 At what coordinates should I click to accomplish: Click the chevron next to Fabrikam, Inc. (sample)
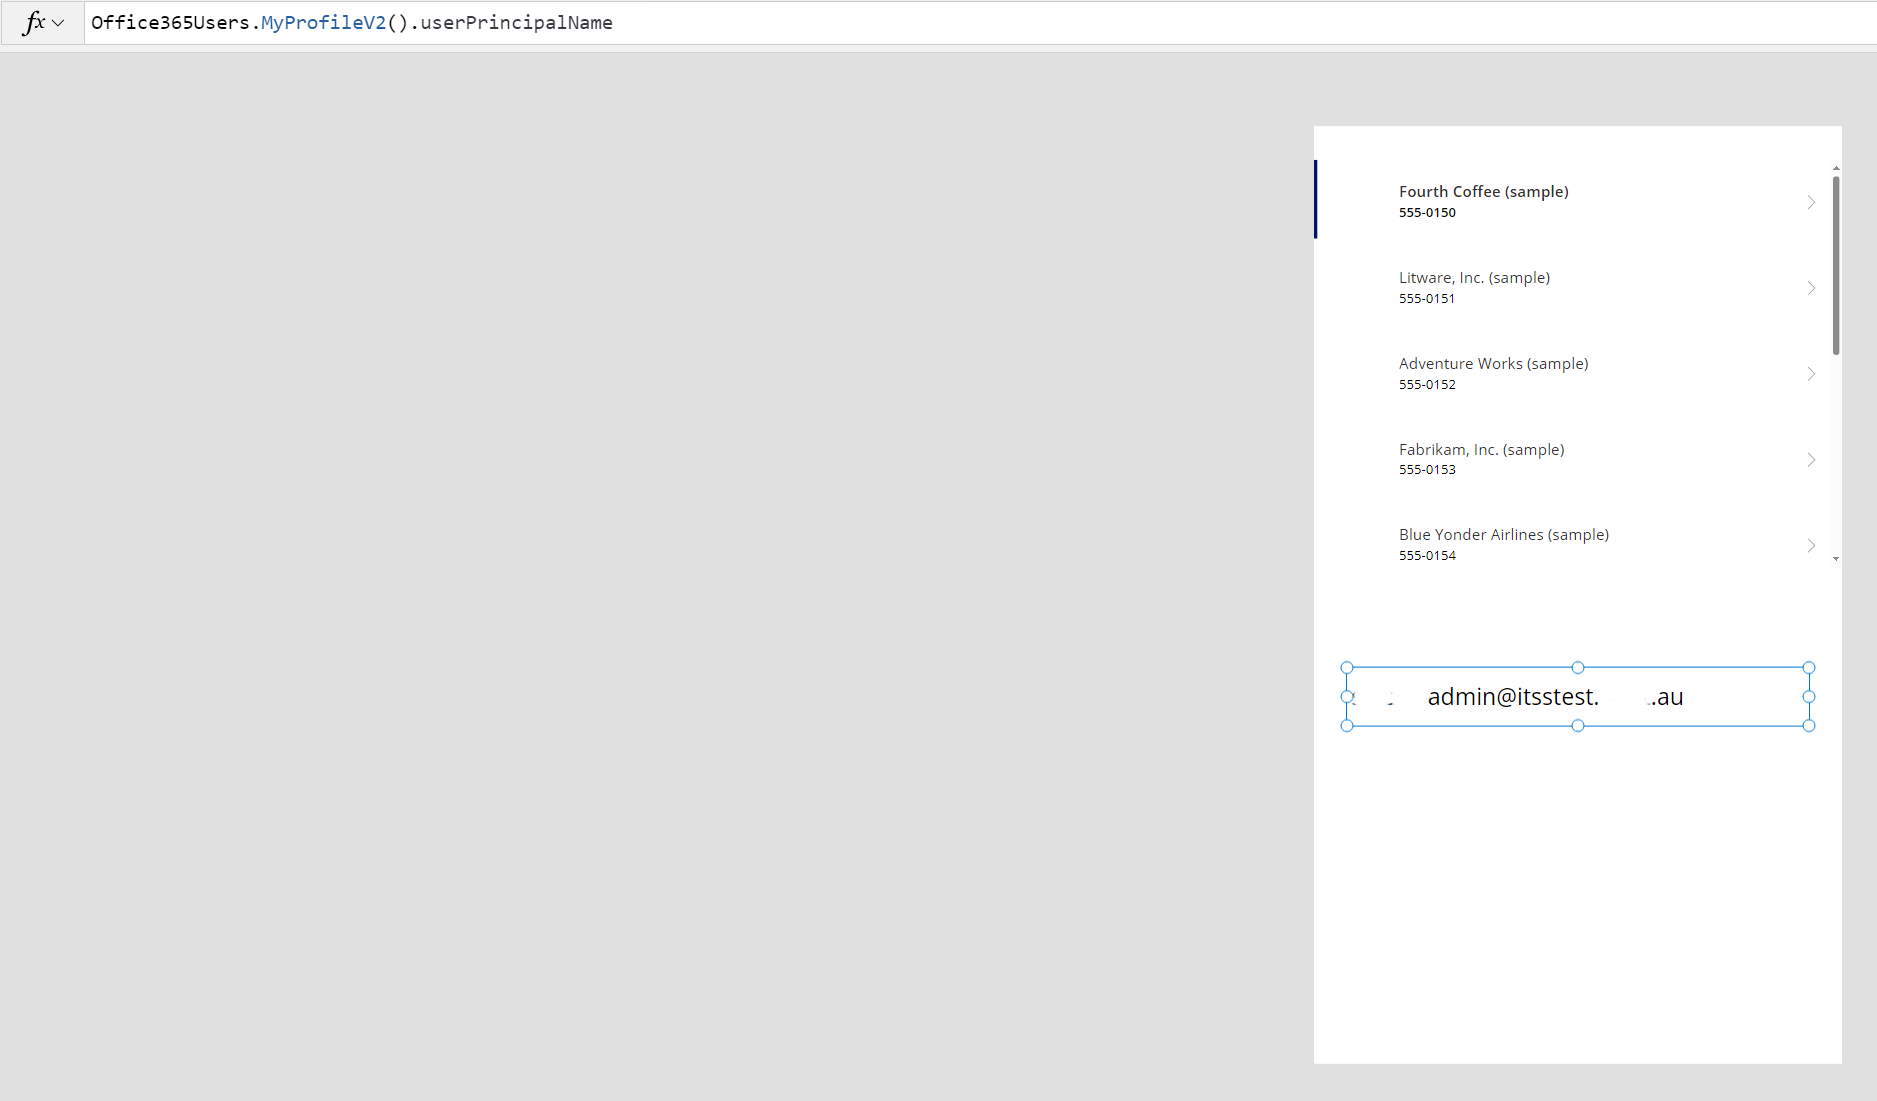[1812, 460]
